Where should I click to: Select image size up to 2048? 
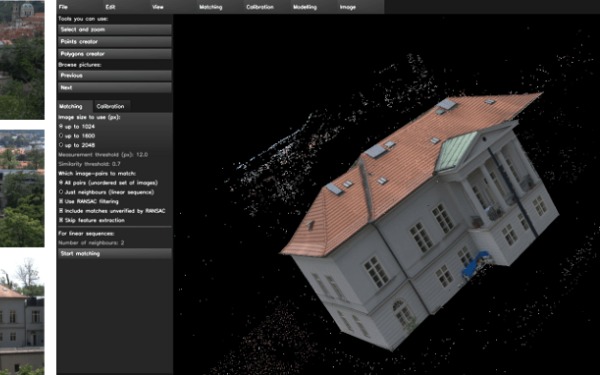coord(77,145)
